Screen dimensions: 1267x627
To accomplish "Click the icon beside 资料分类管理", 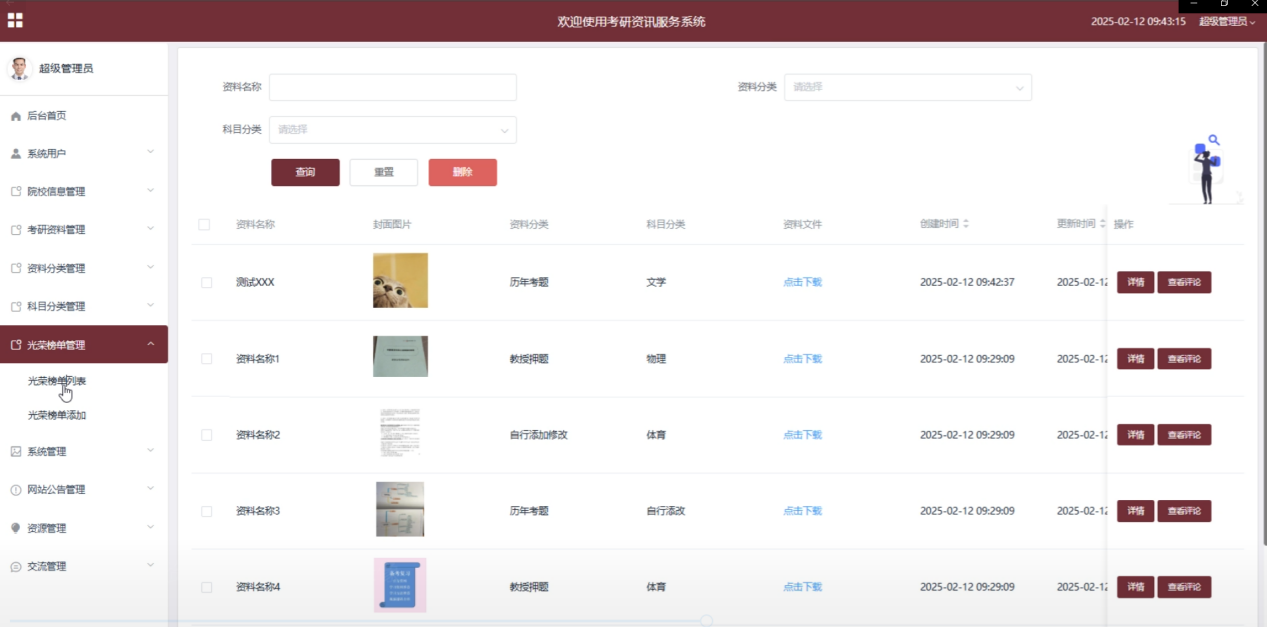I will (16, 268).
